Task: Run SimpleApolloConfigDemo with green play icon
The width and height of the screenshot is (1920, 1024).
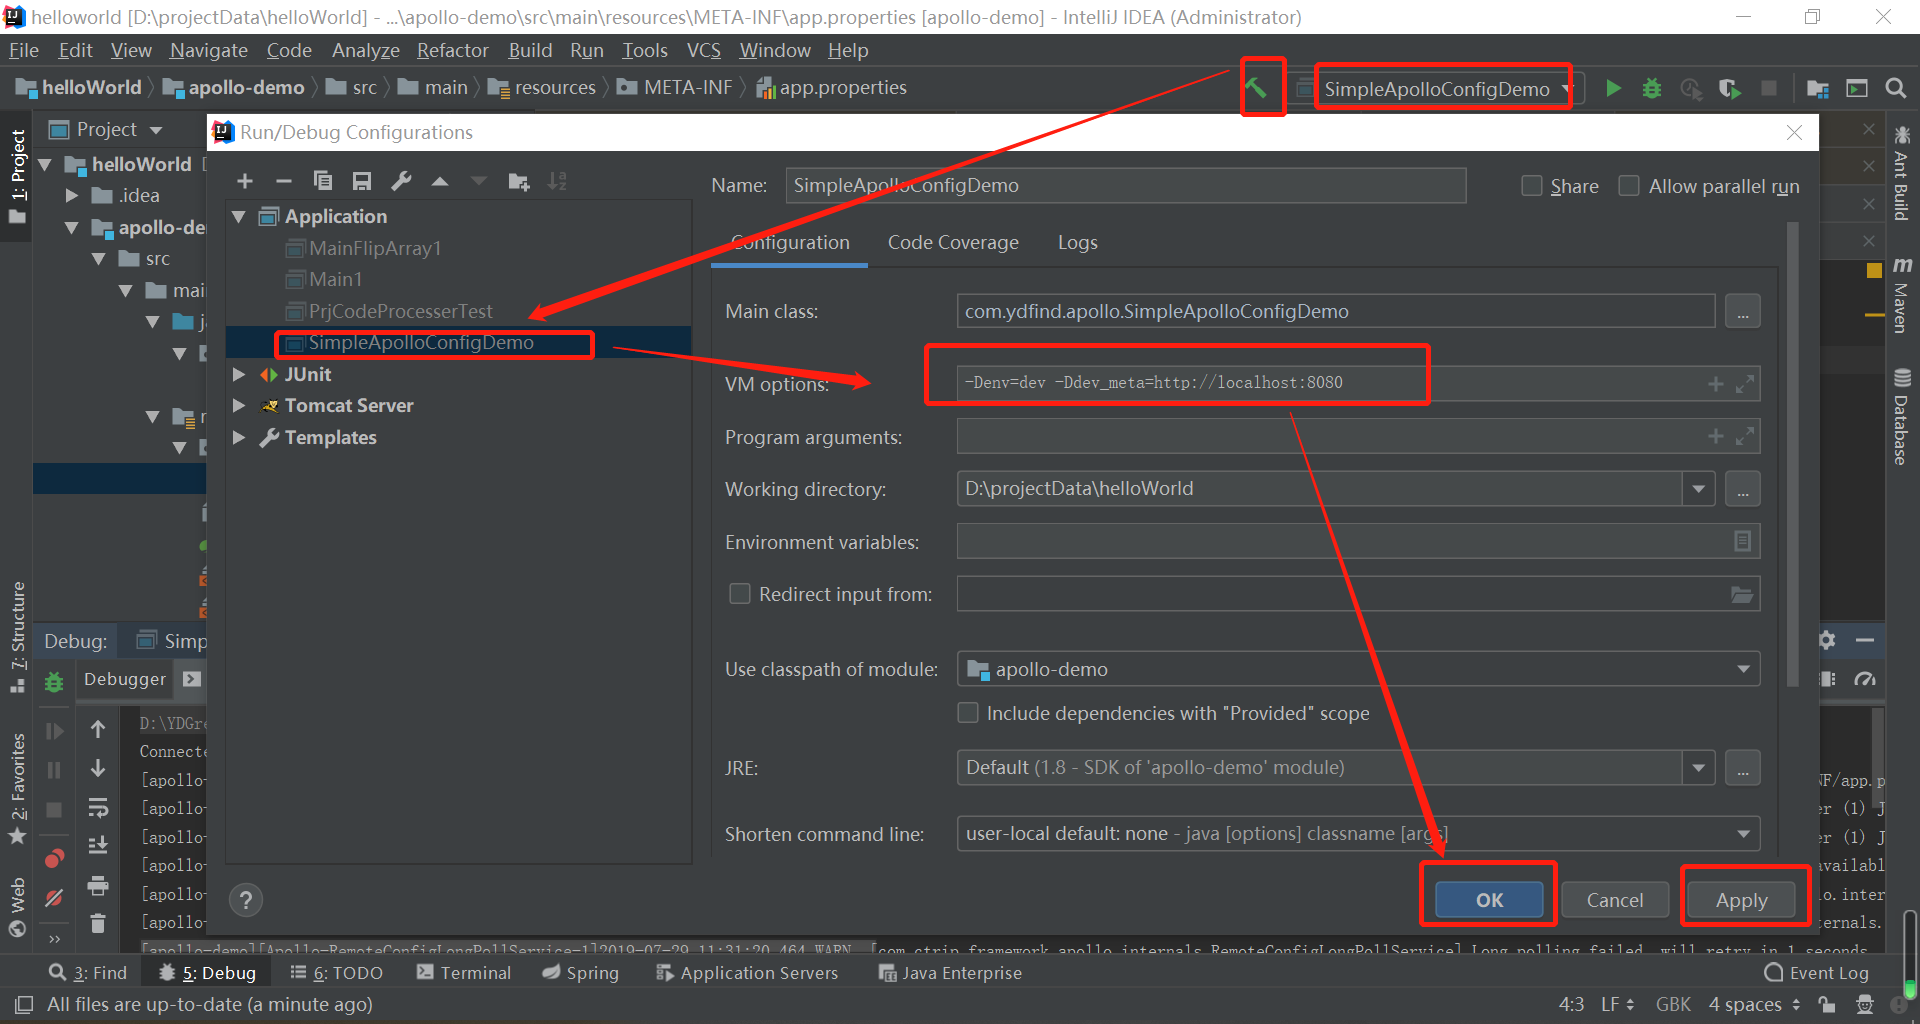Action: point(1613,88)
